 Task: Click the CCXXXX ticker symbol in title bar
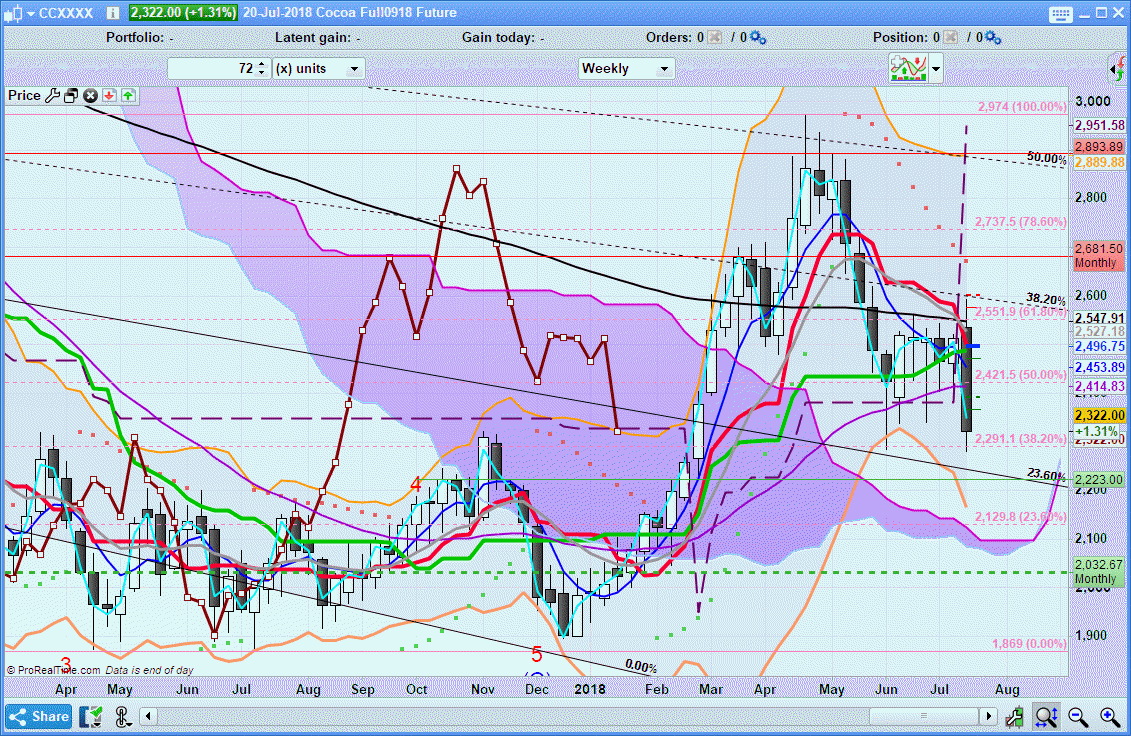click(66, 13)
